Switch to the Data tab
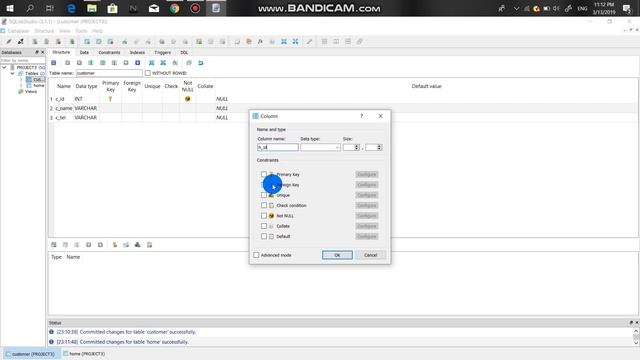Image resolution: width=640 pixels, height=360 pixels. click(84, 53)
